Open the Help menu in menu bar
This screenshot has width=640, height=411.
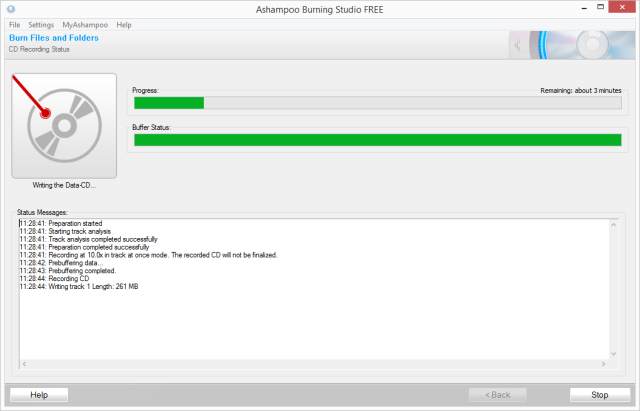124,25
